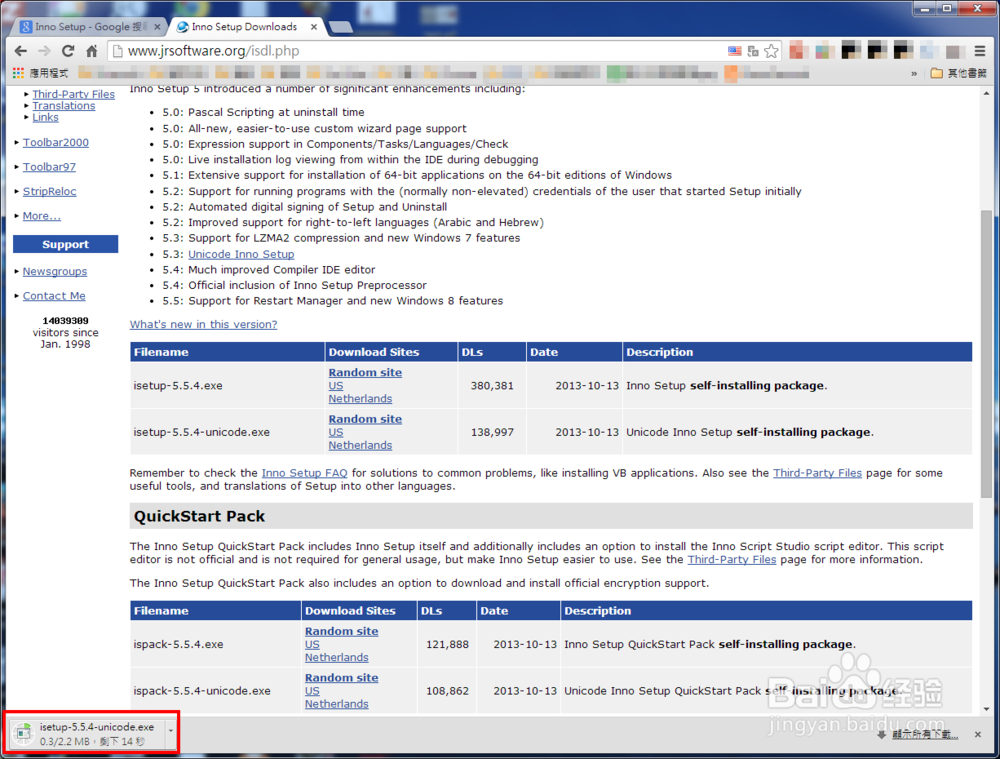Screen dimensions: 1000x759
Task: Click US site for ispack-5.5.4.exe
Action: pyautogui.click(x=312, y=645)
